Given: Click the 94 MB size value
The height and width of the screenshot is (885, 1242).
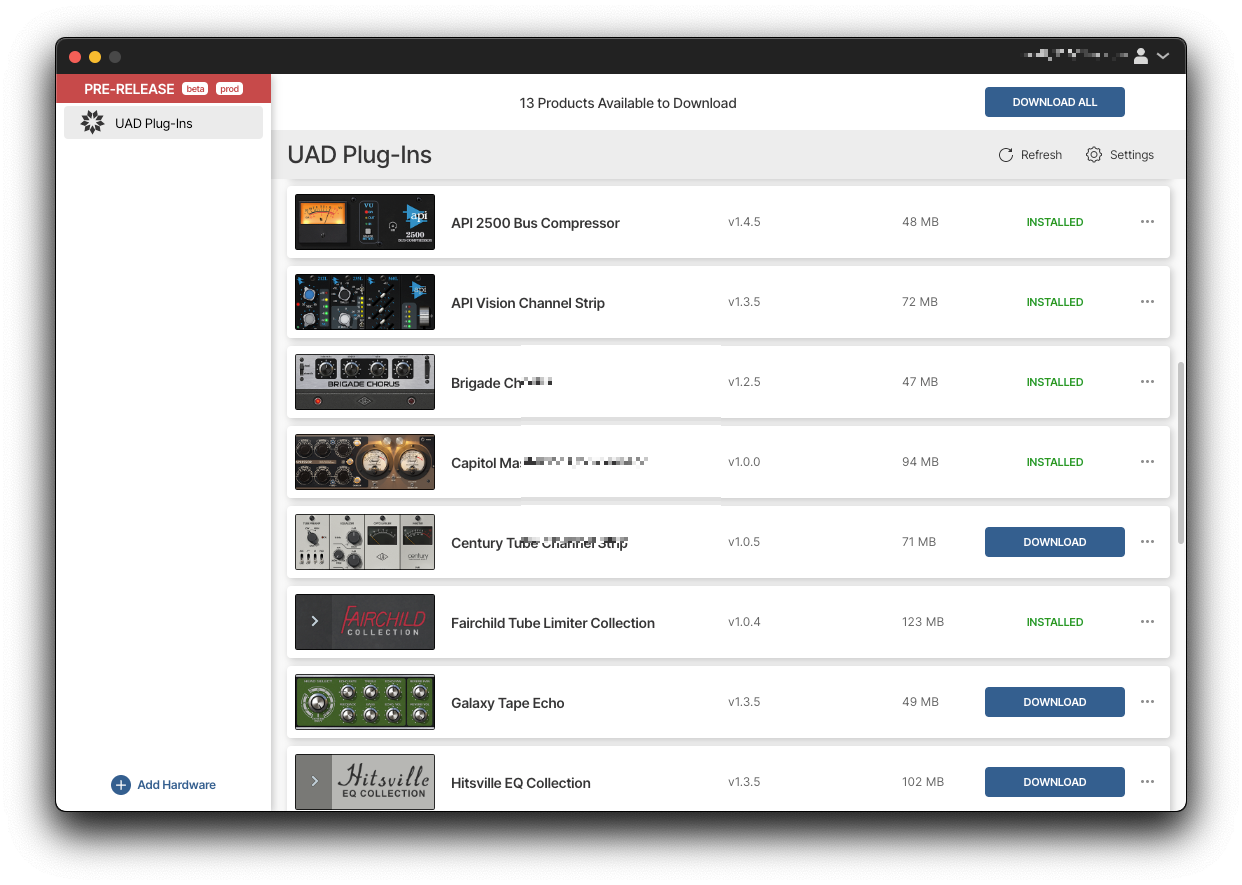Looking at the screenshot, I should click(x=920, y=462).
